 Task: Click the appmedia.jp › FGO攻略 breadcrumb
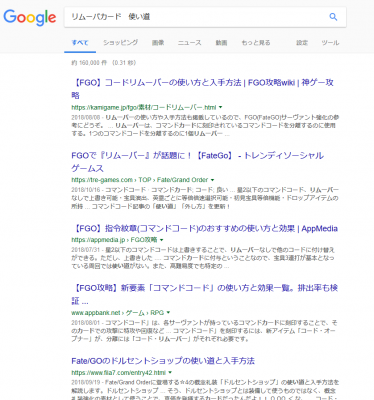(x=114, y=240)
